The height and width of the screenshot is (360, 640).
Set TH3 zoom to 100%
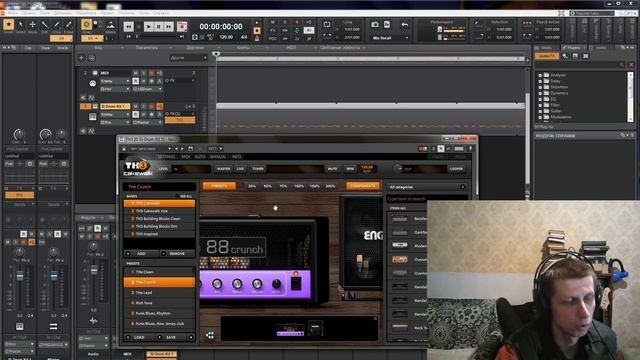click(299, 187)
